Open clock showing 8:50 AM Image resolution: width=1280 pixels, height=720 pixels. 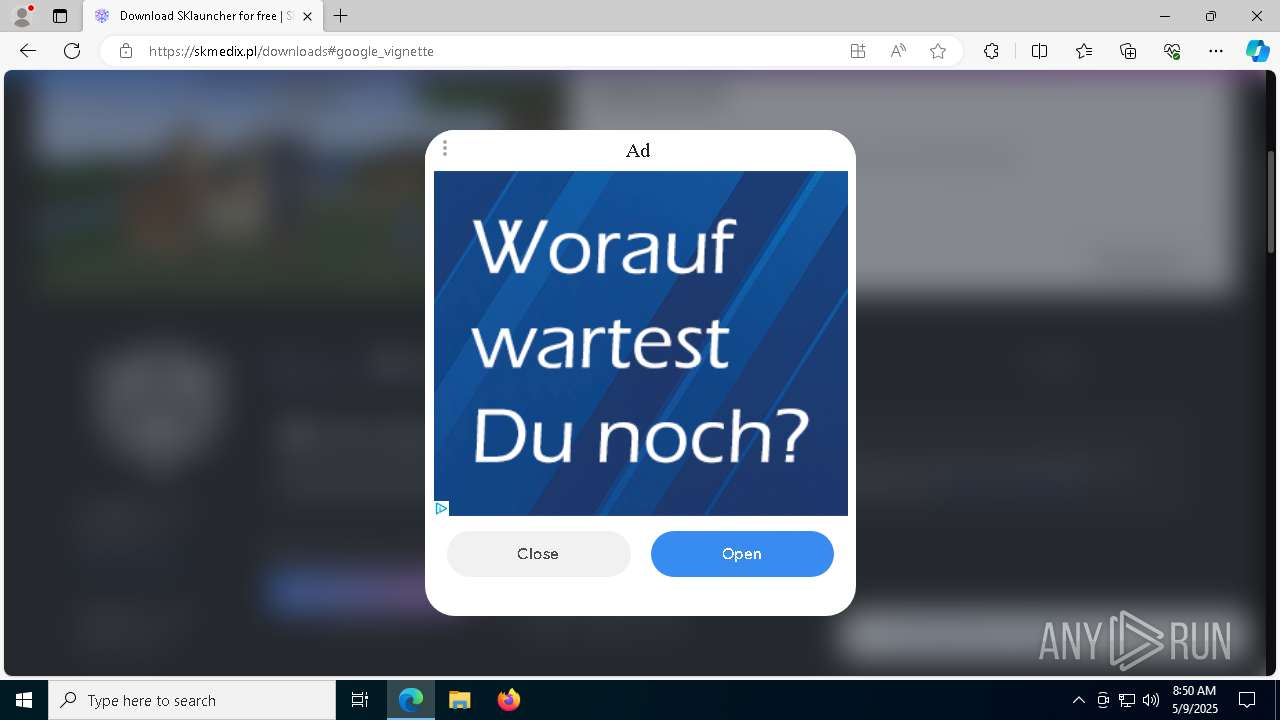click(x=1194, y=700)
